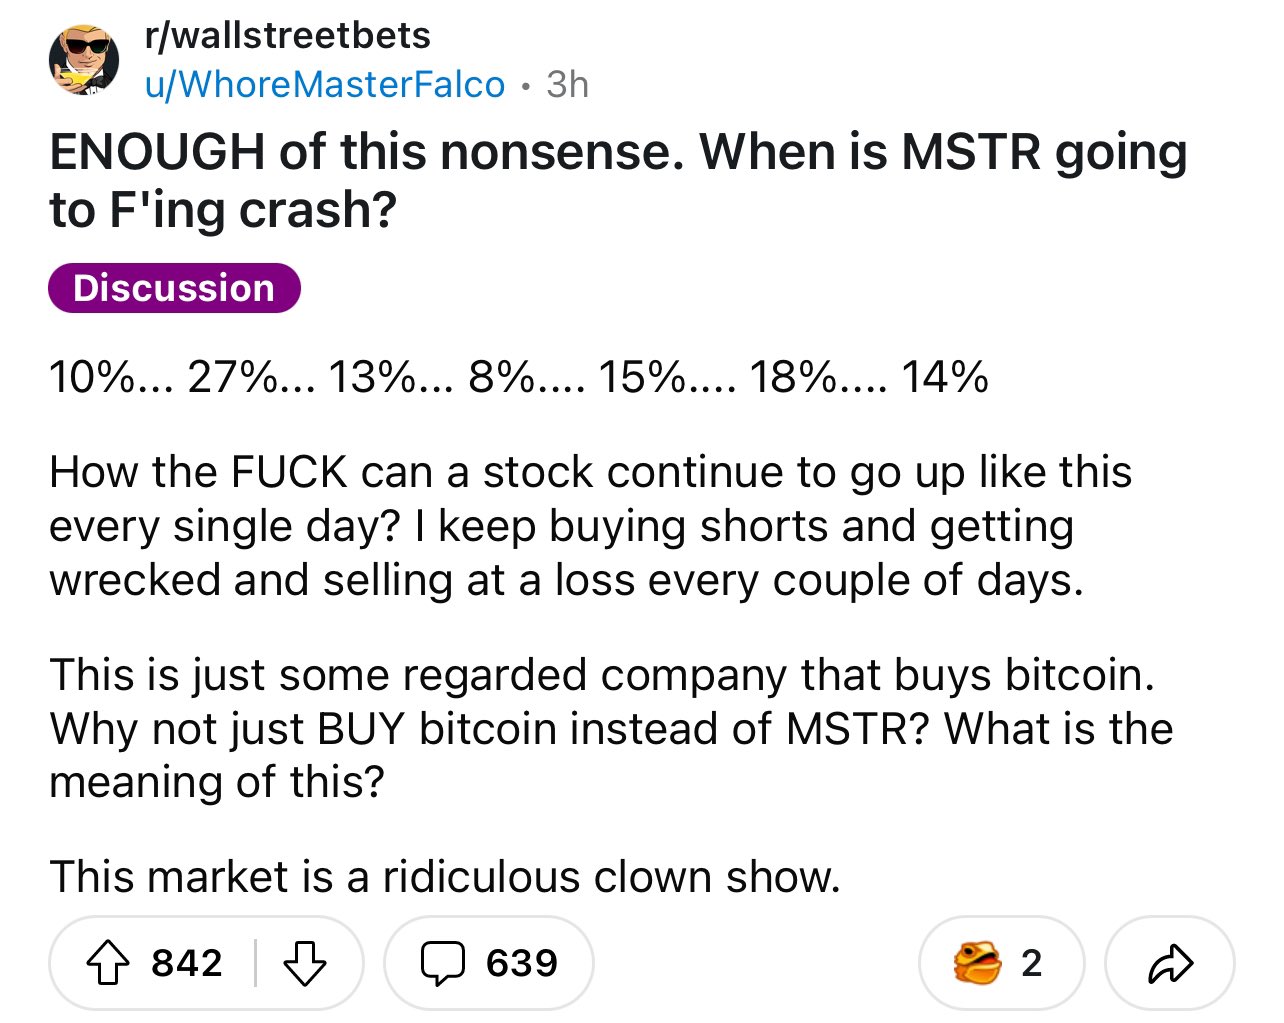This screenshot has height=1023, width=1284.
Task: Tap the comment bubble icon
Action: pyautogui.click(x=440, y=963)
